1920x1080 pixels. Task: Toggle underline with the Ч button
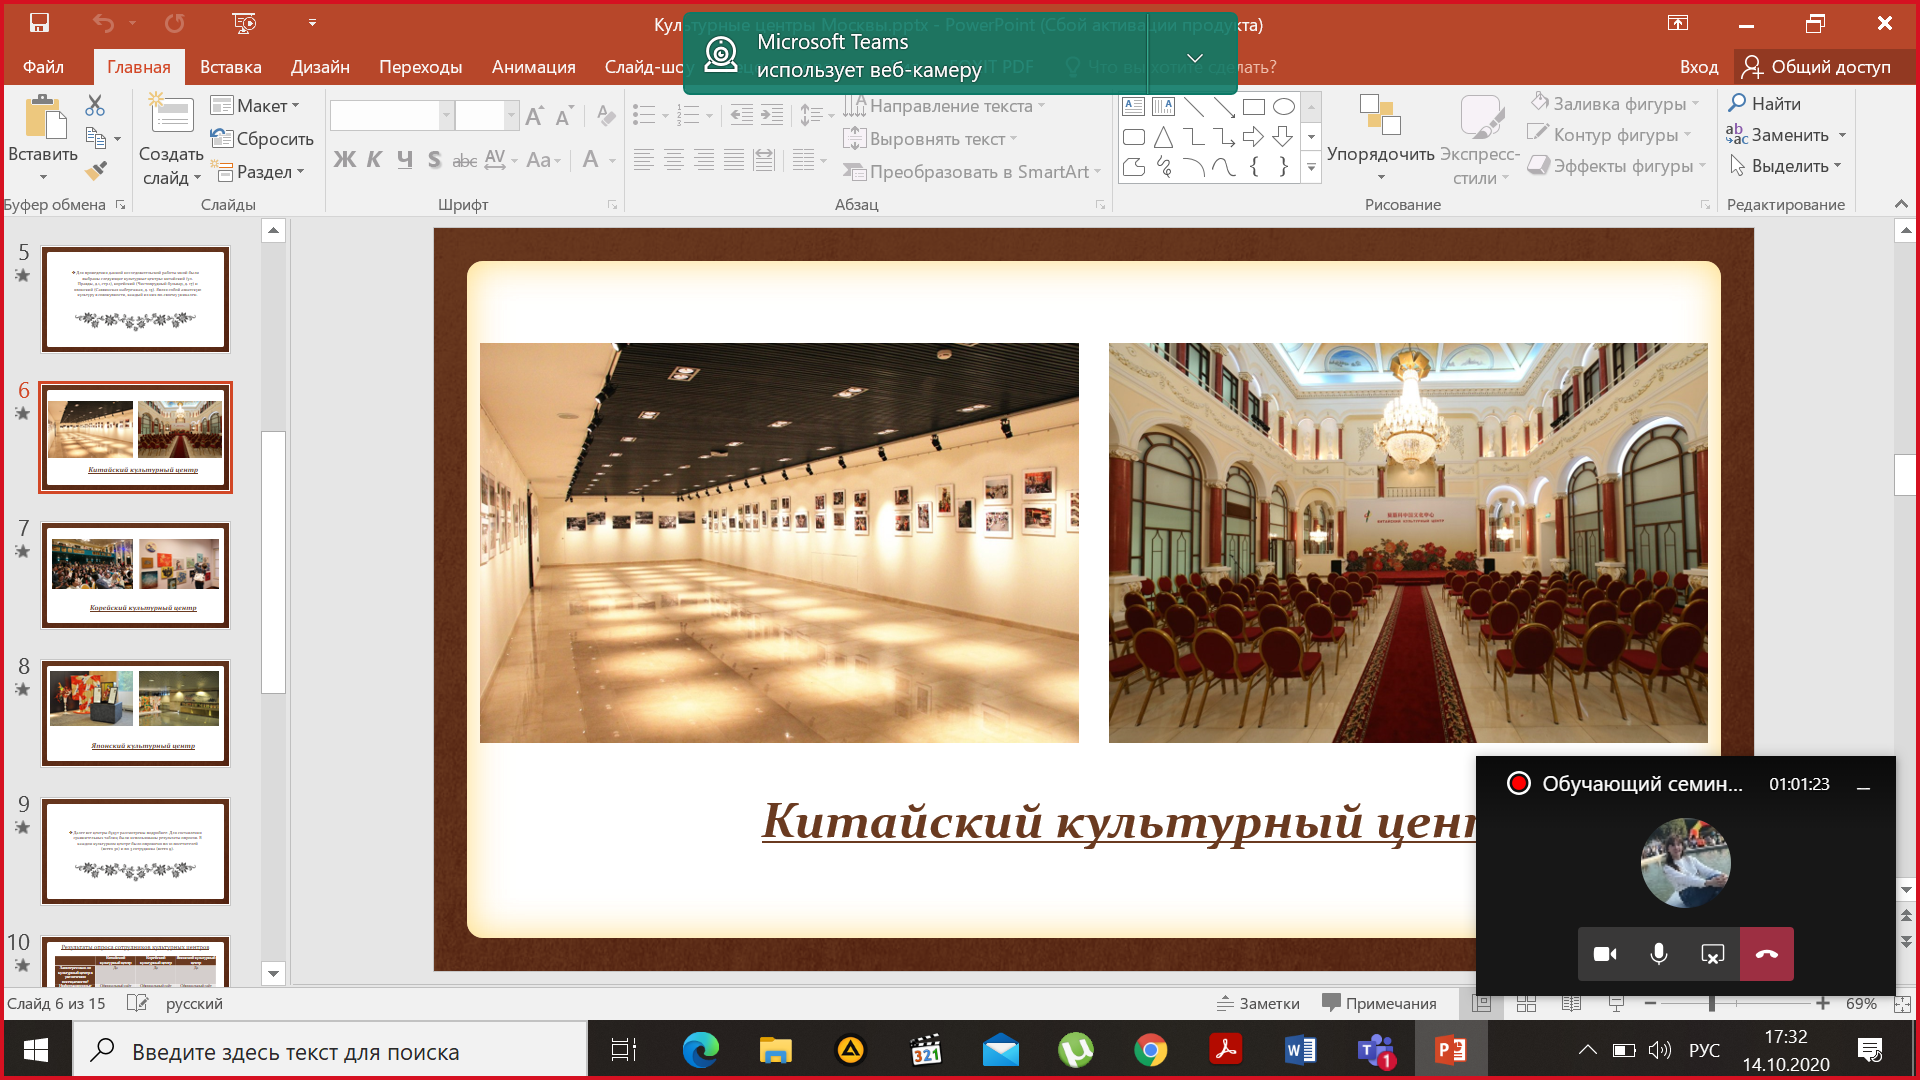(404, 159)
